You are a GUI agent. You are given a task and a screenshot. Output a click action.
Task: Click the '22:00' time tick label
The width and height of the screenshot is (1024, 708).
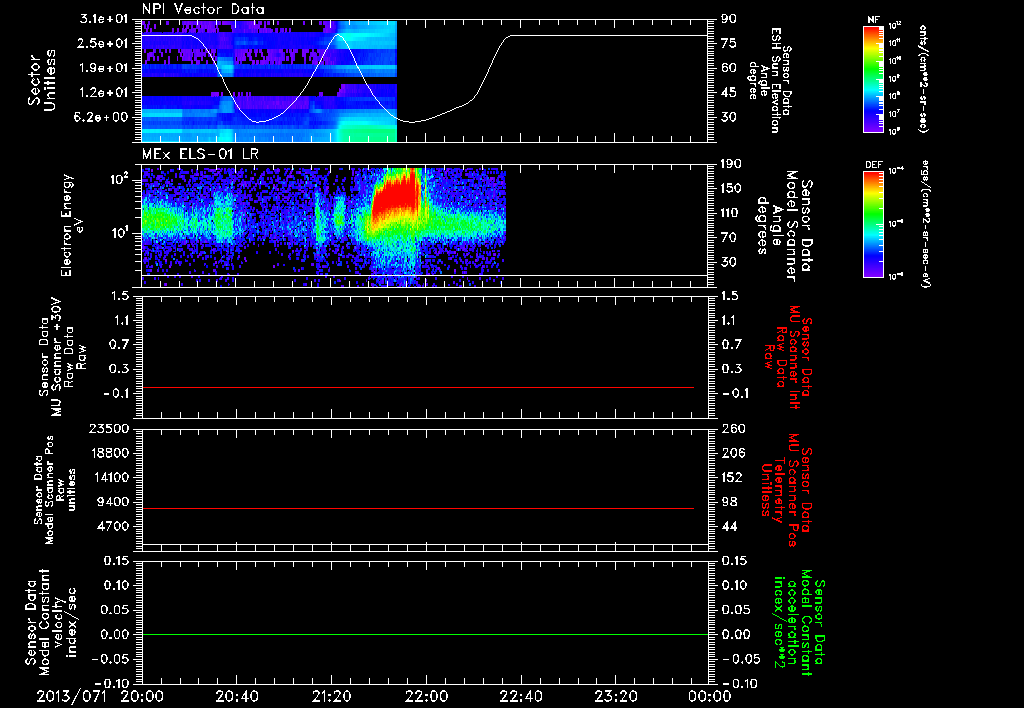(x=426, y=696)
